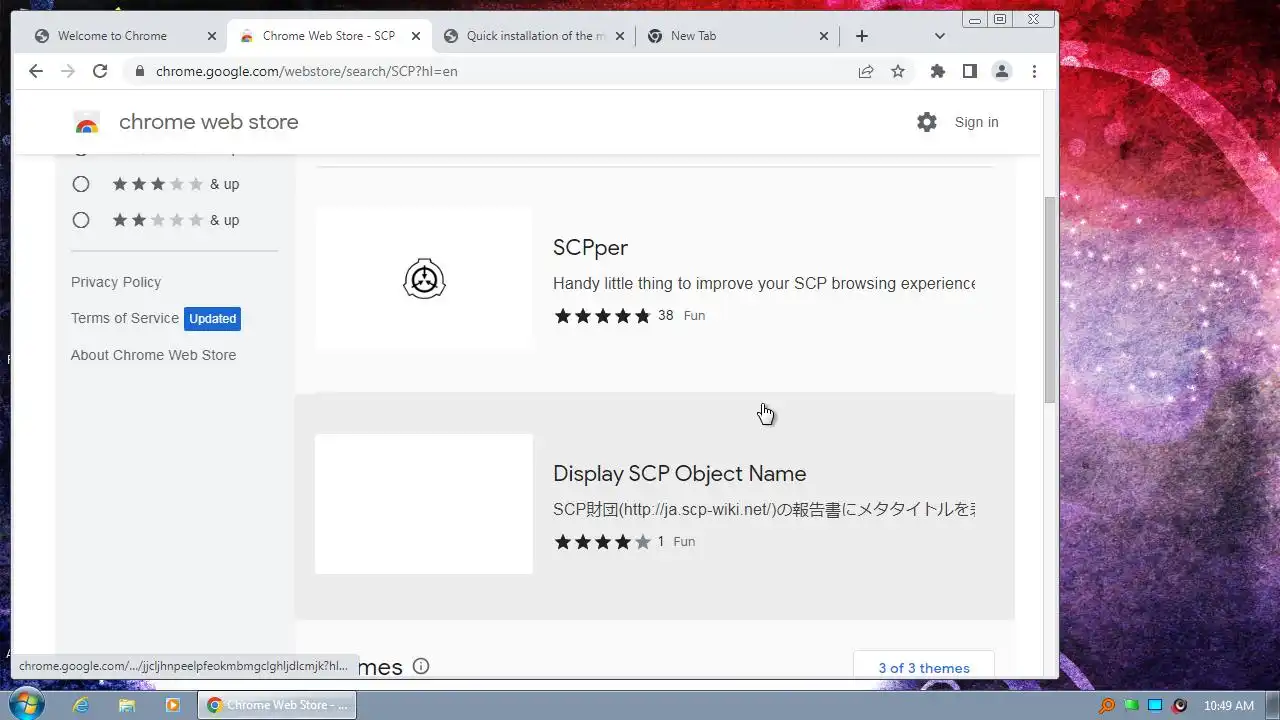Open Display SCP Object Name blank thumbnail
The image size is (1280, 720).
coord(424,504)
